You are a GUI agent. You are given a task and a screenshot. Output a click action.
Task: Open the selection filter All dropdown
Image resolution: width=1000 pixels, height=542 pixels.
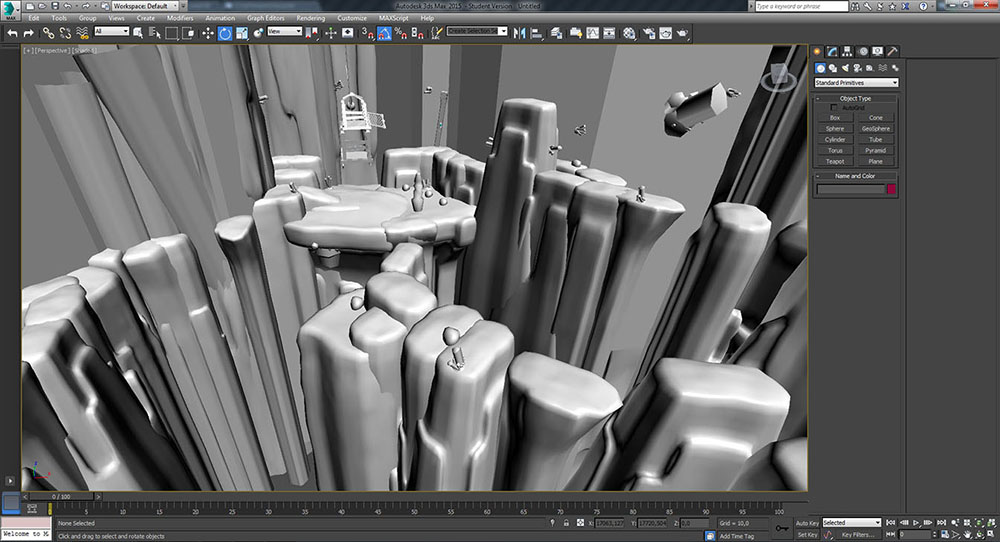(111, 32)
